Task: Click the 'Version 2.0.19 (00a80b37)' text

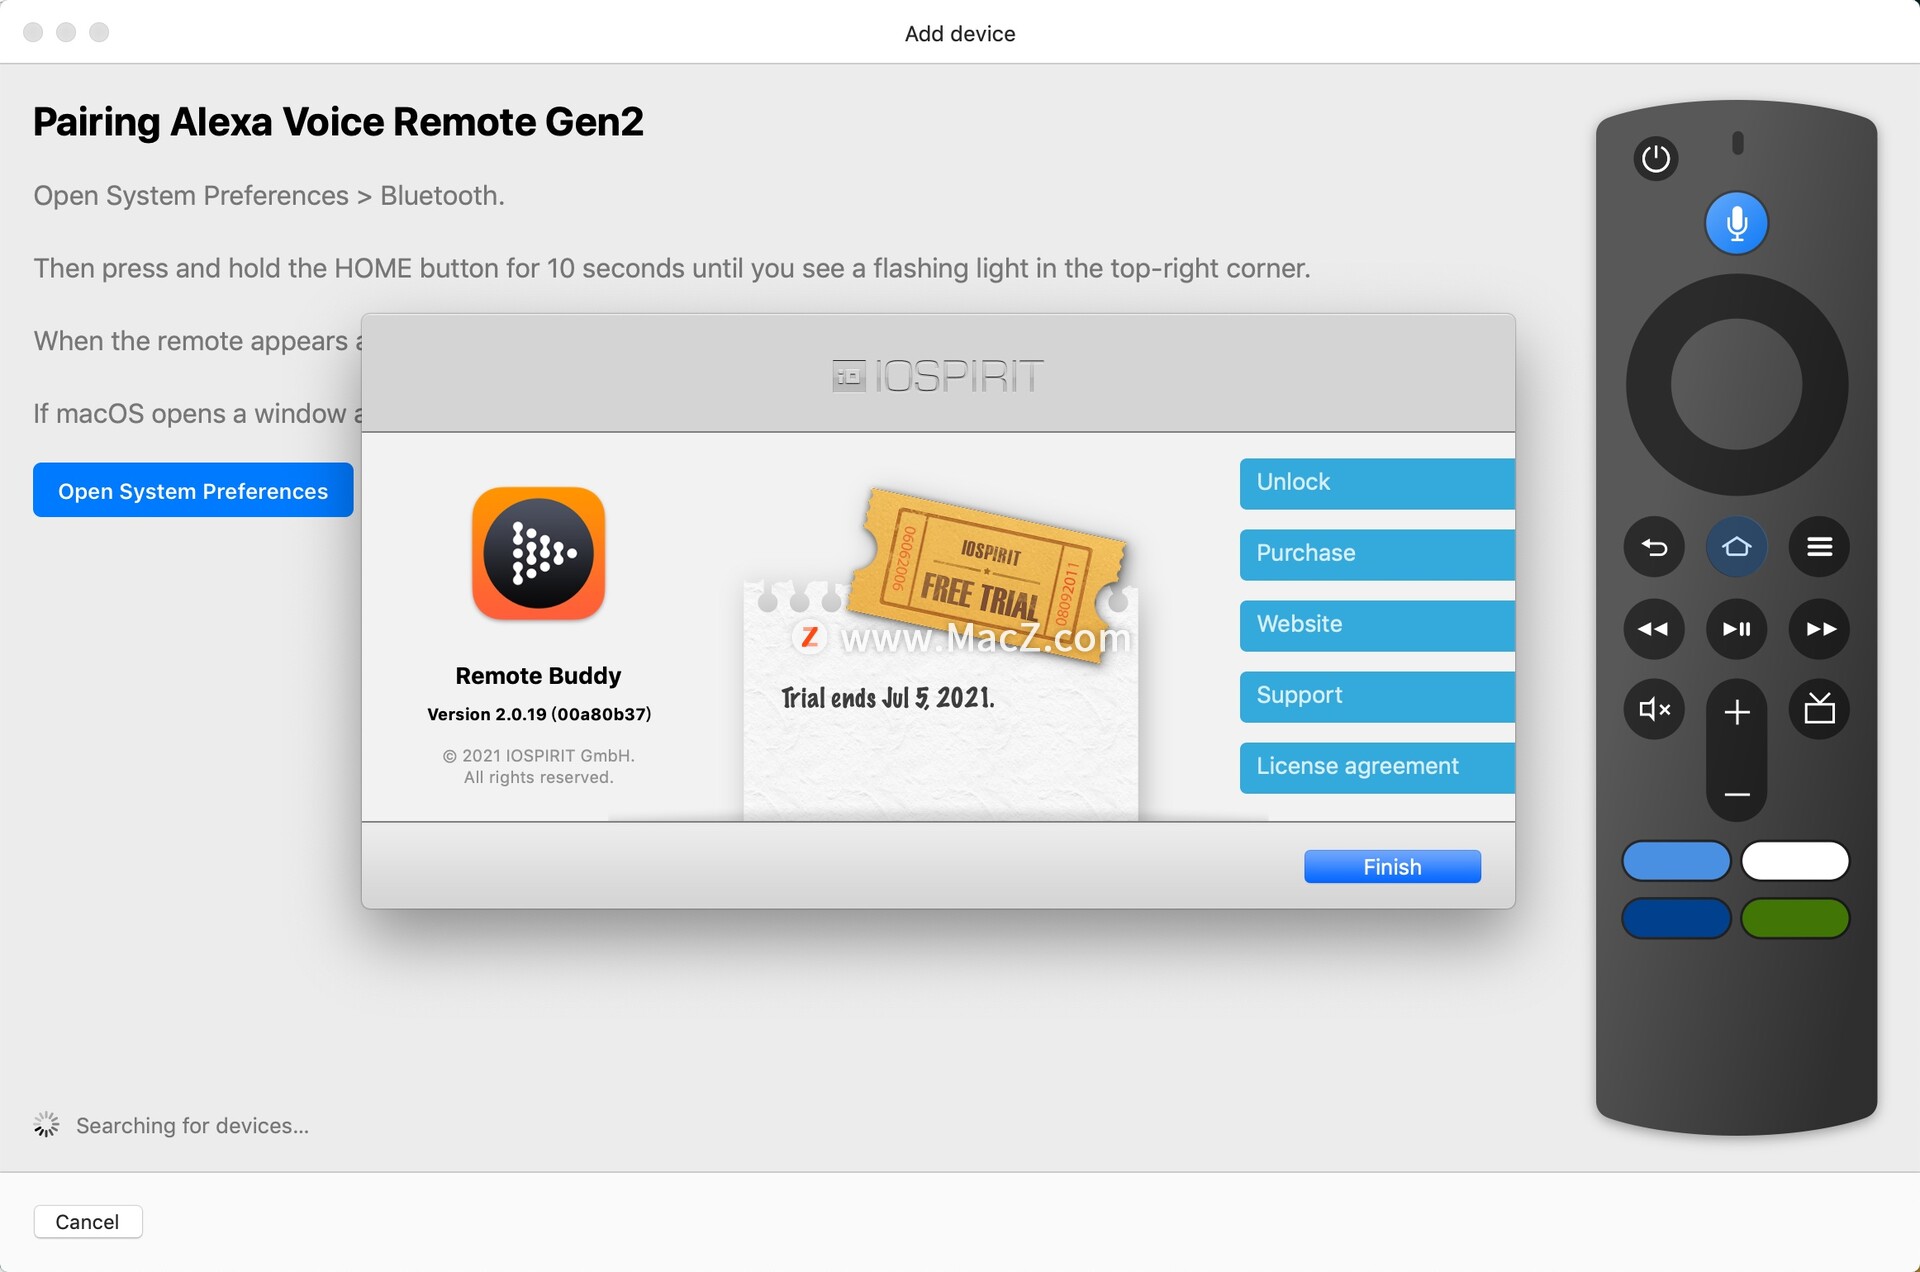Action: click(x=539, y=714)
